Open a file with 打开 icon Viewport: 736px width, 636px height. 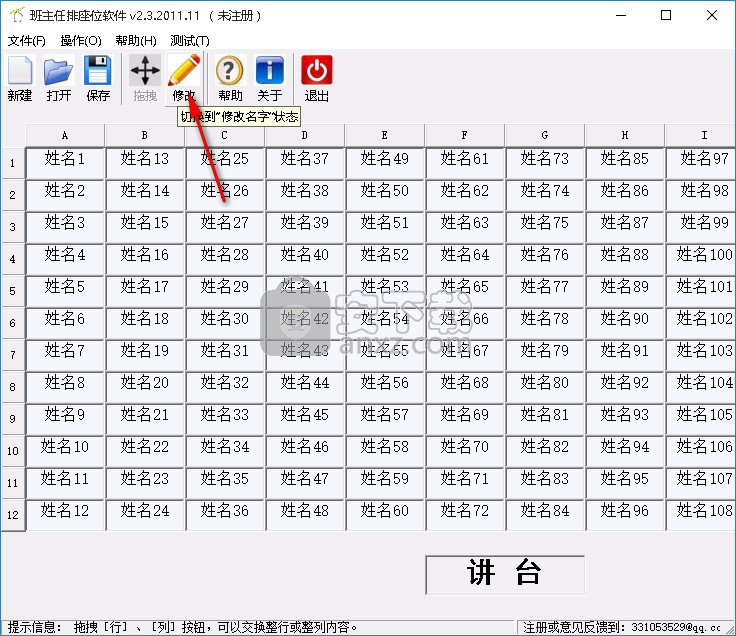click(59, 78)
